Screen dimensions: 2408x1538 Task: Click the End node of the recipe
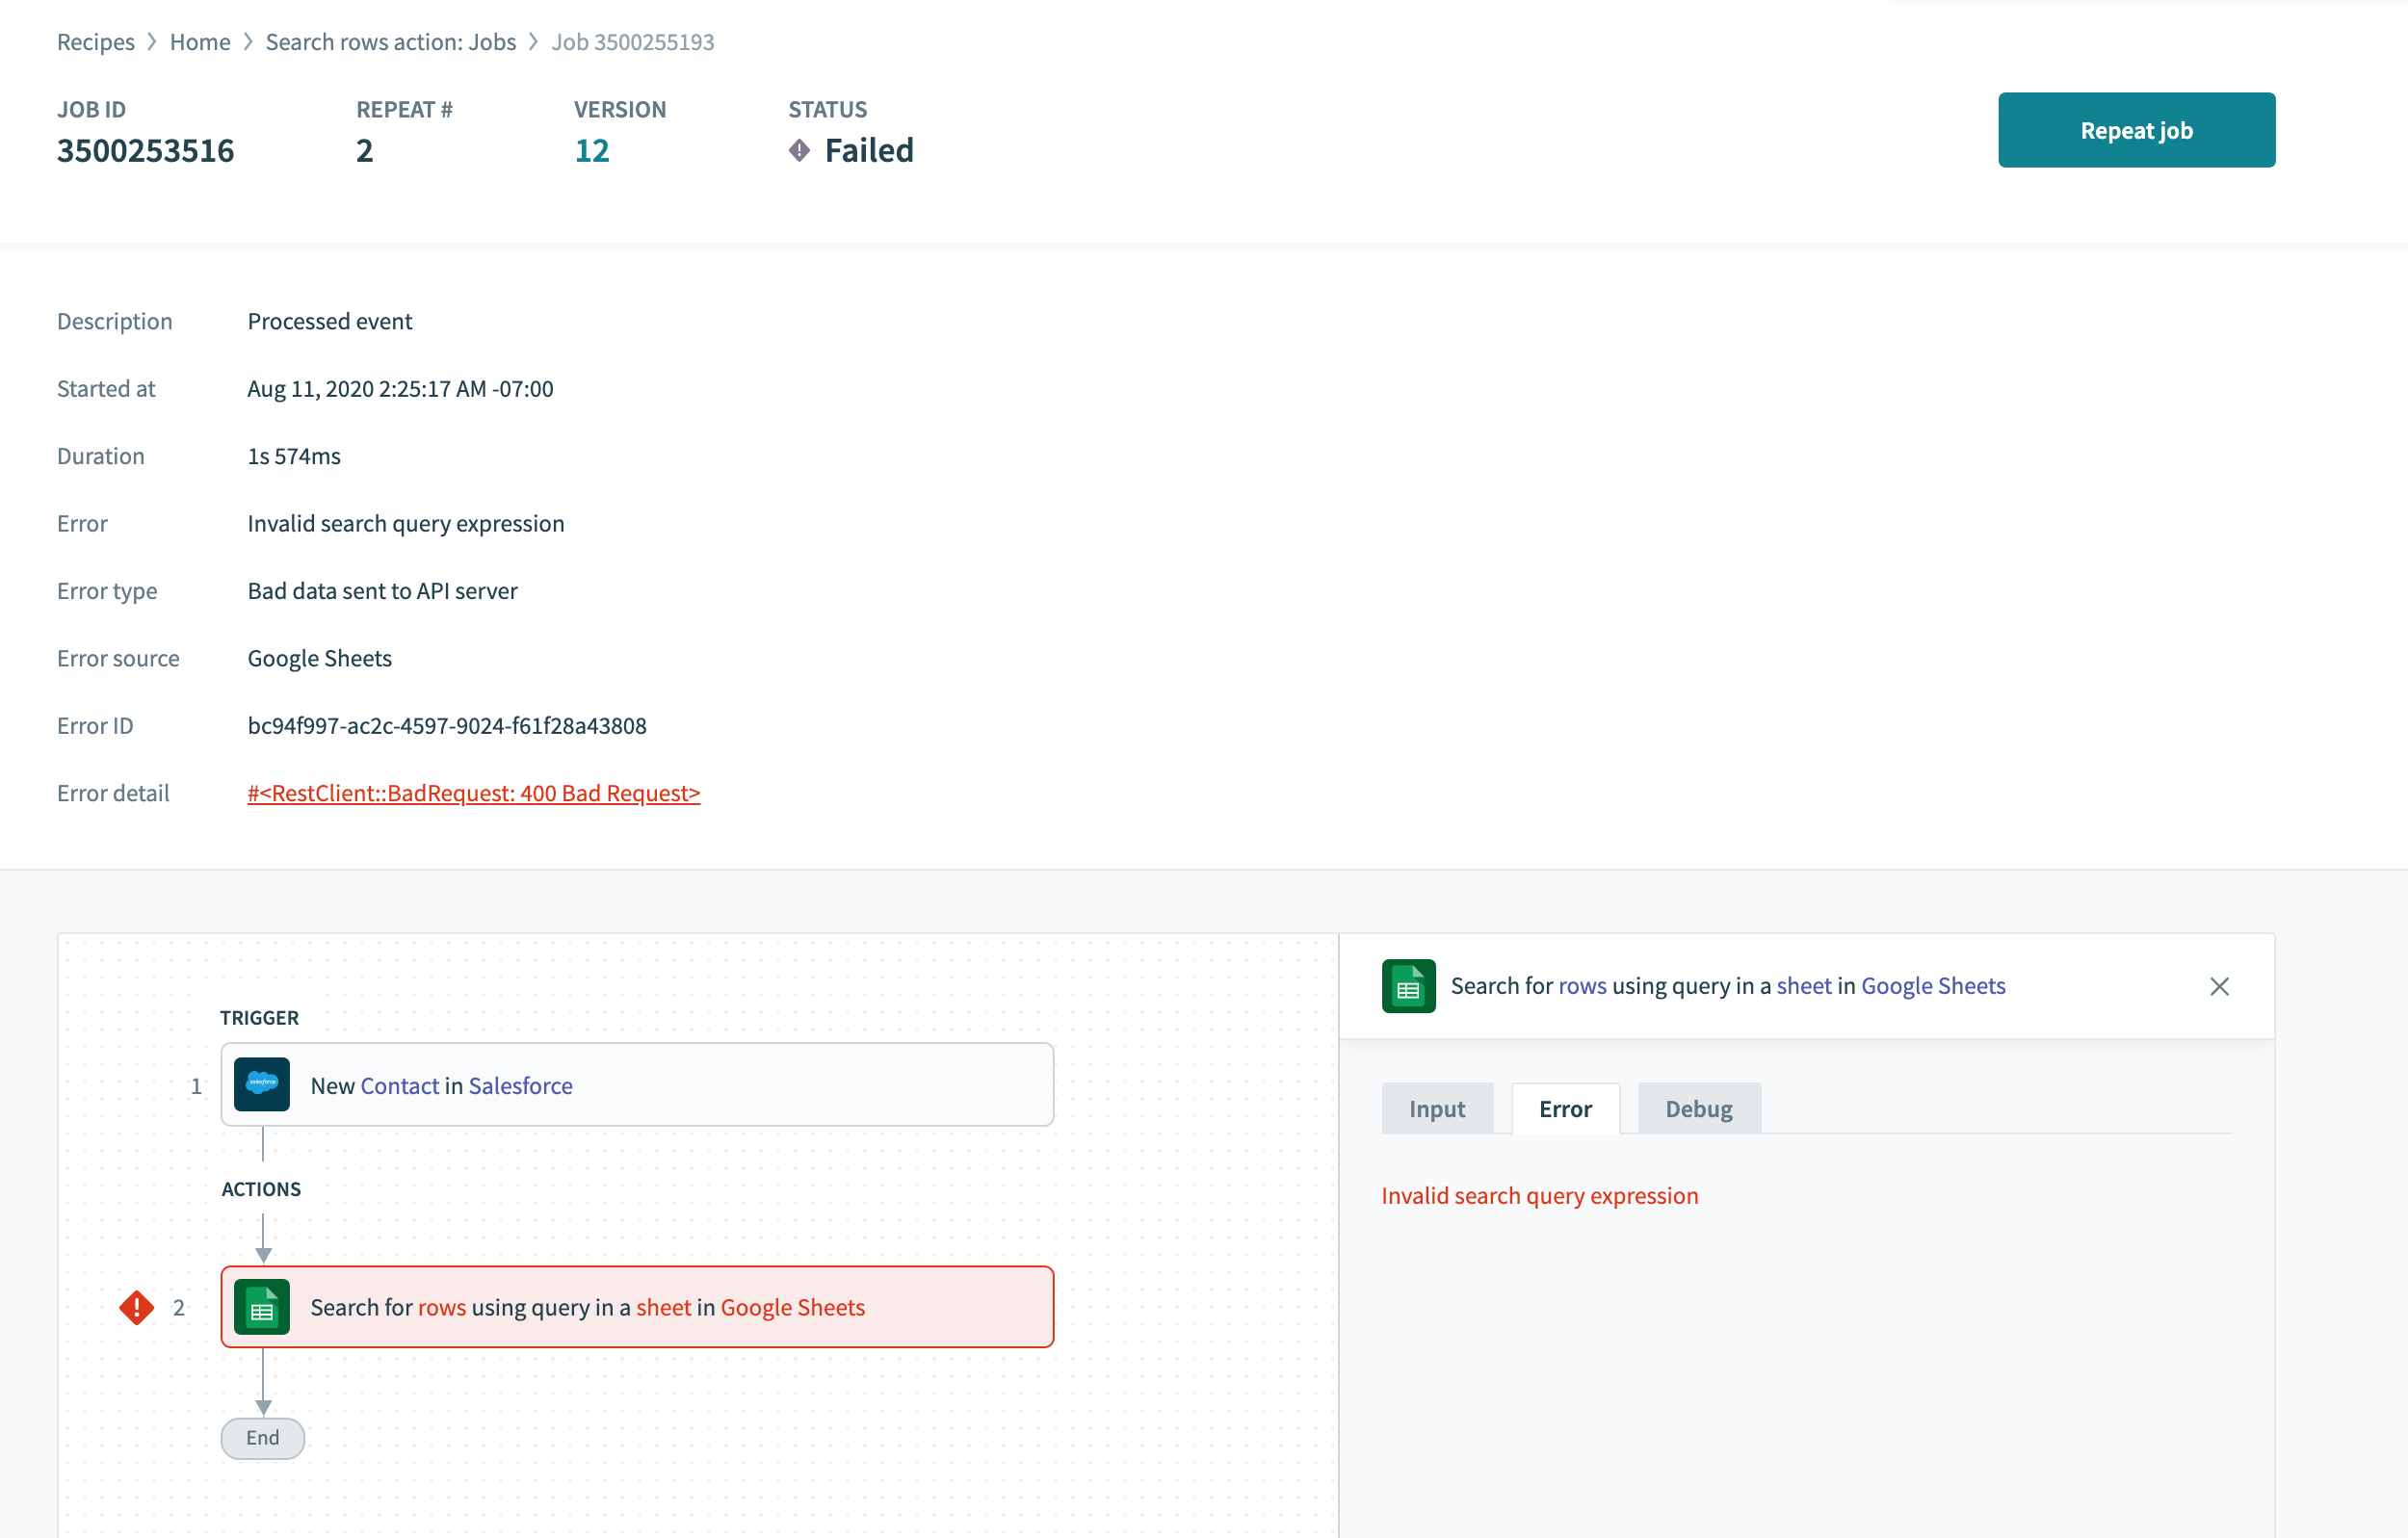click(262, 1438)
